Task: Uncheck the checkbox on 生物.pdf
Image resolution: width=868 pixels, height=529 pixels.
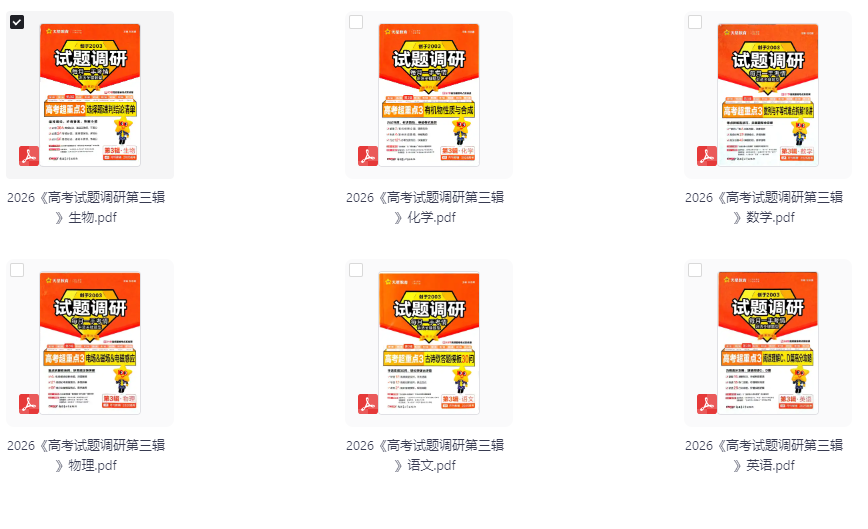Action: tap(17, 22)
